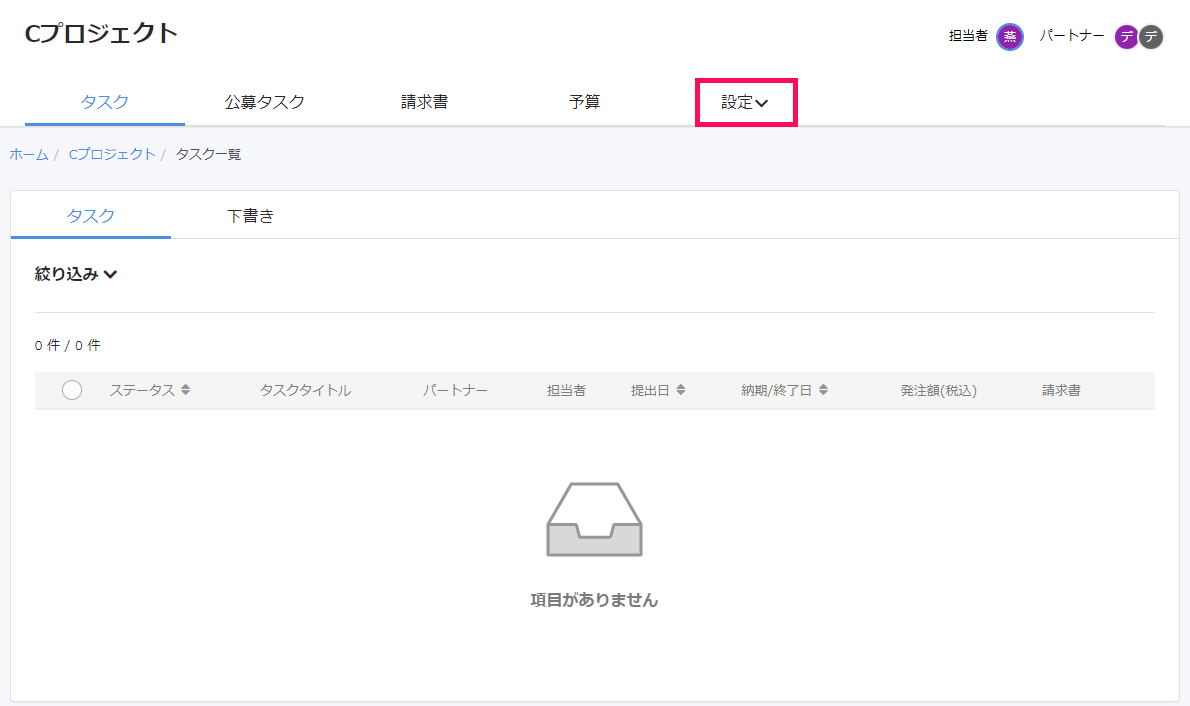Expand the 絞り込み filter section
Image resolution: width=1190 pixels, height=706 pixels.
(76, 274)
